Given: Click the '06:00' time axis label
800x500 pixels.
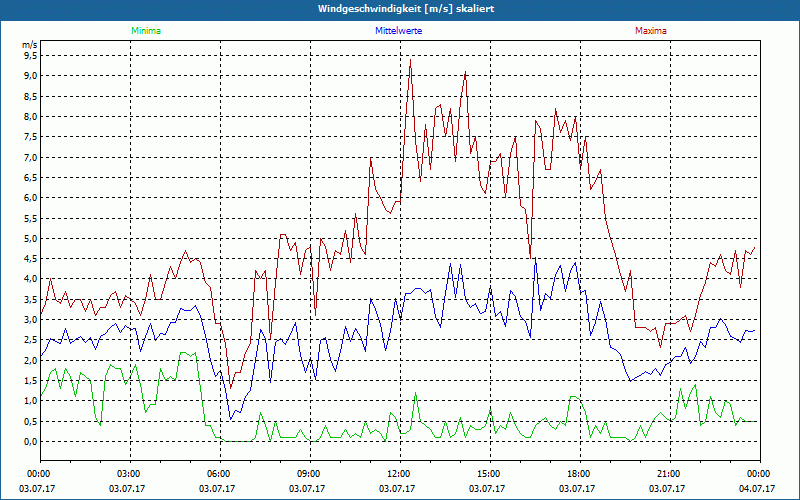Looking at the screenshot, I should point(220,474).
